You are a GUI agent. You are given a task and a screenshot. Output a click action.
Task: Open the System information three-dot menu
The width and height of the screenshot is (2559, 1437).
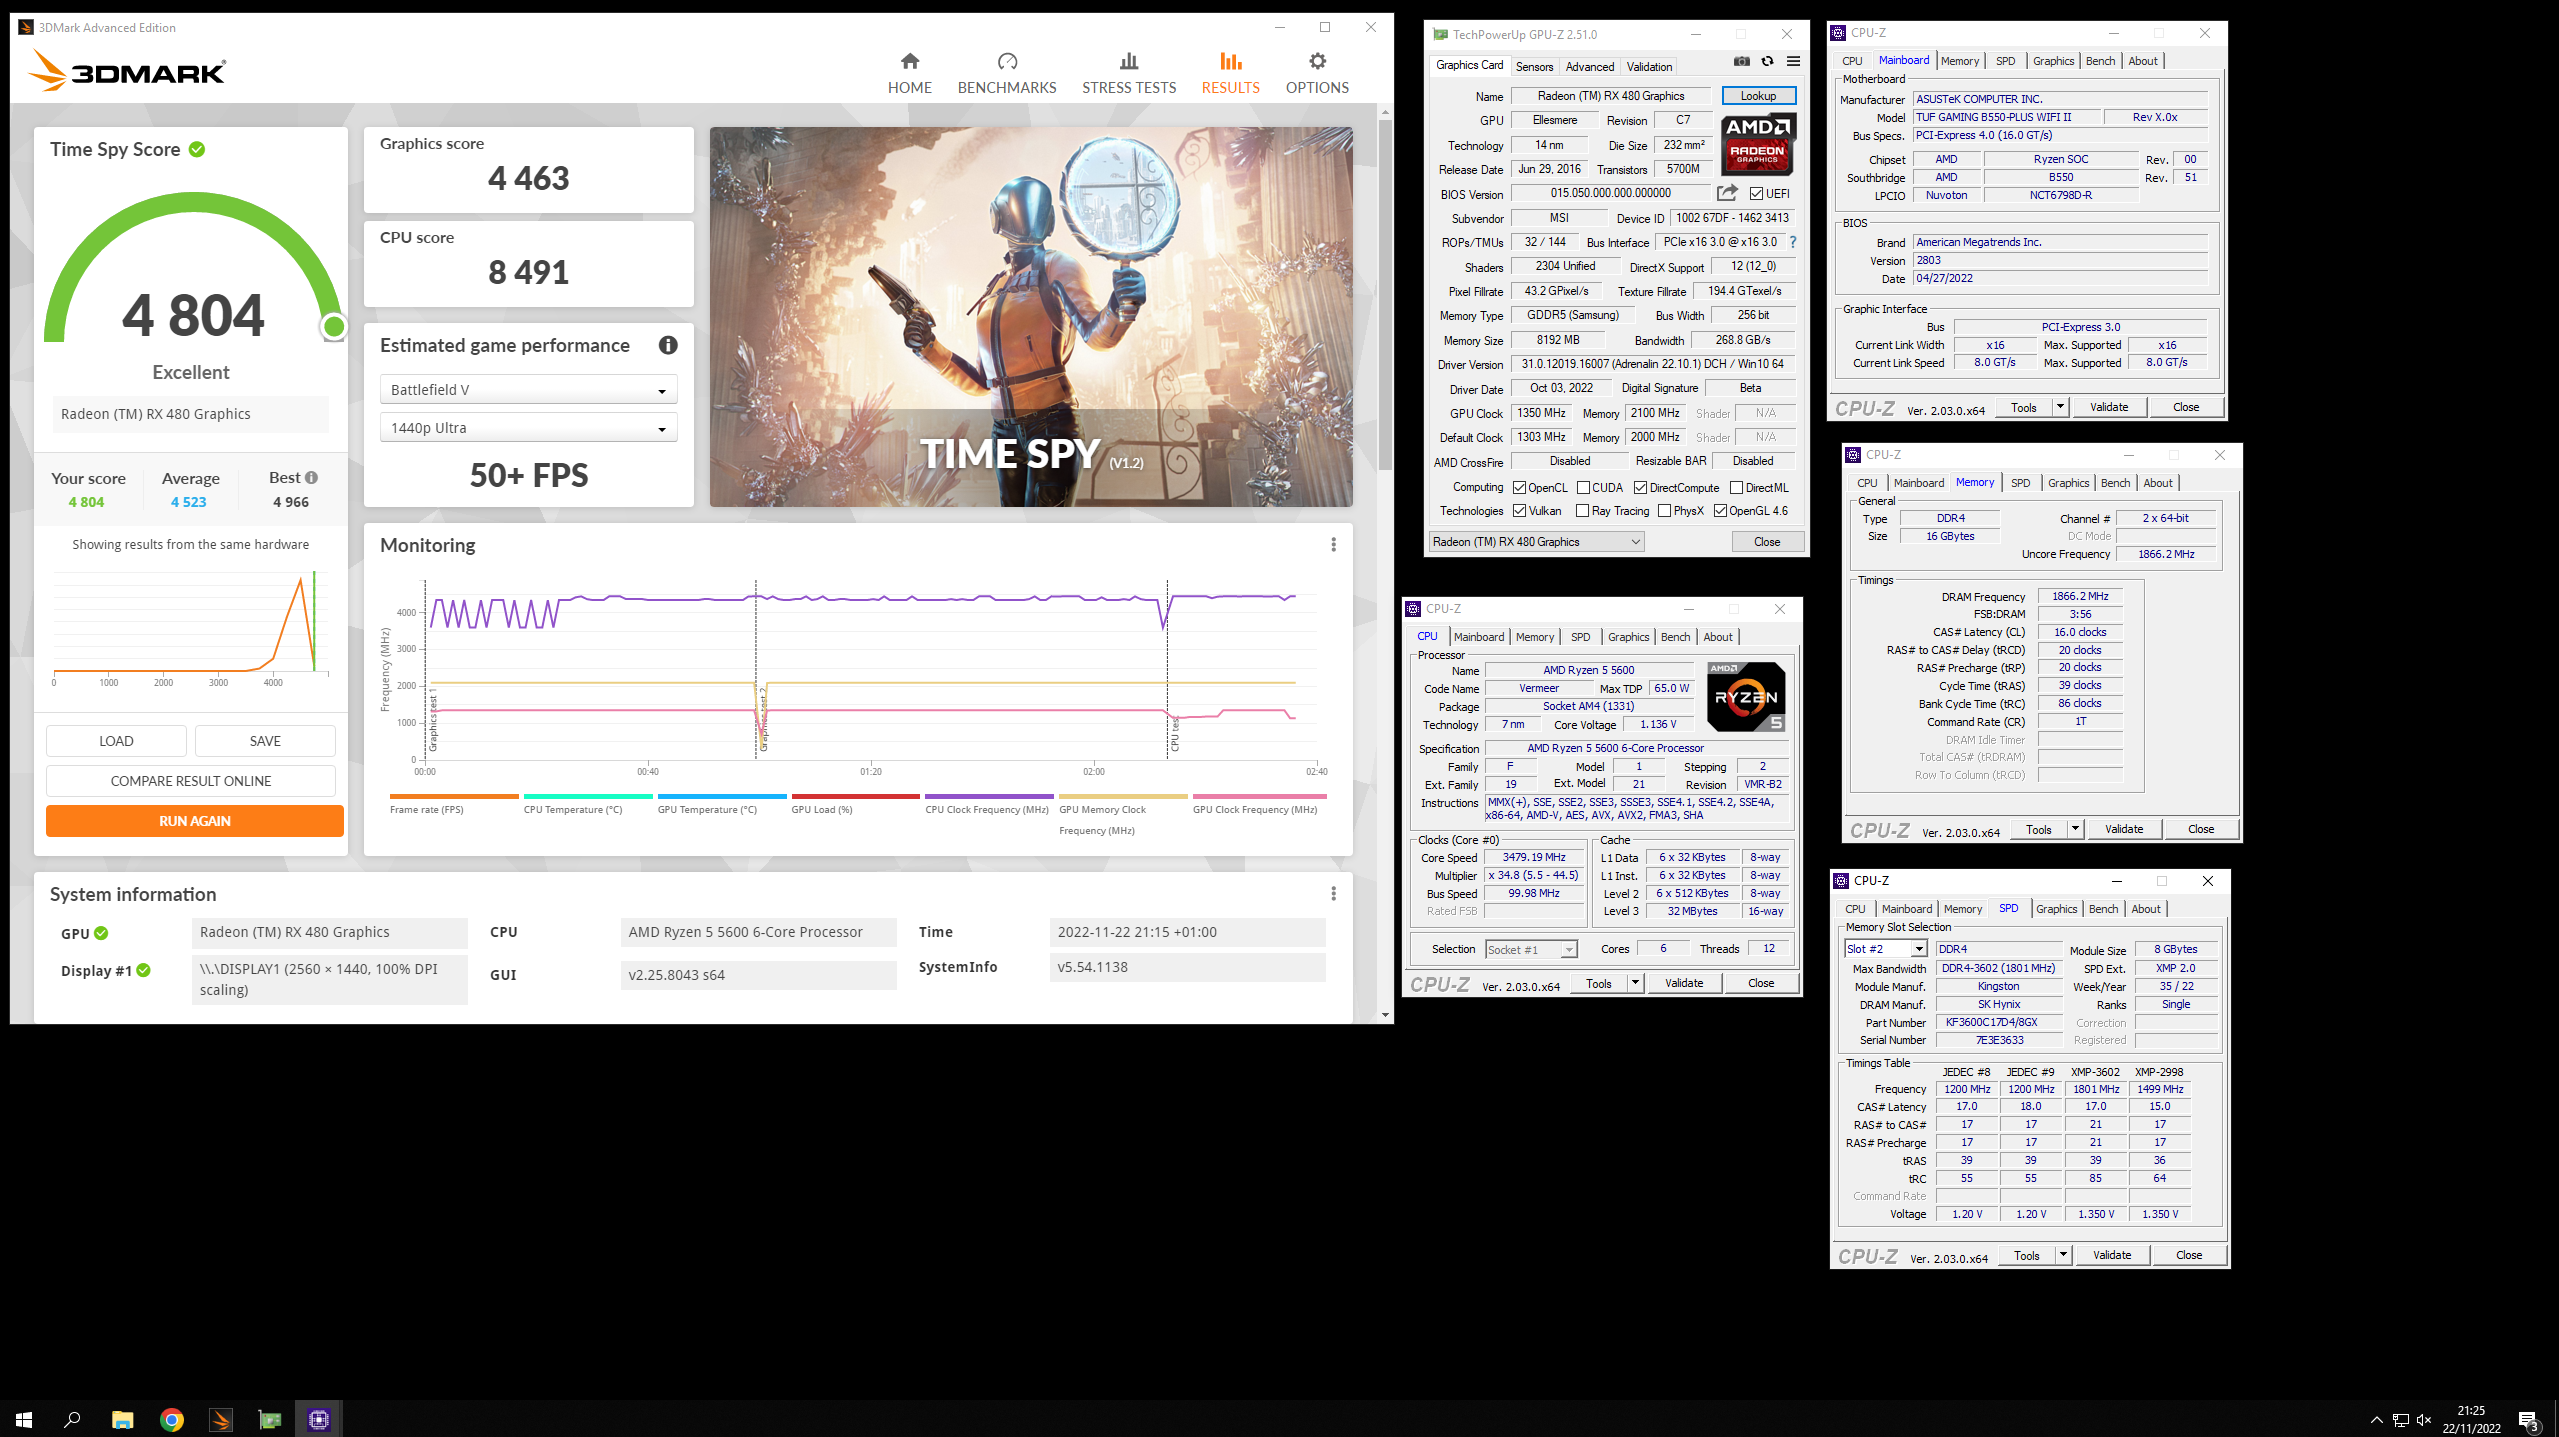click(1332, 893)
